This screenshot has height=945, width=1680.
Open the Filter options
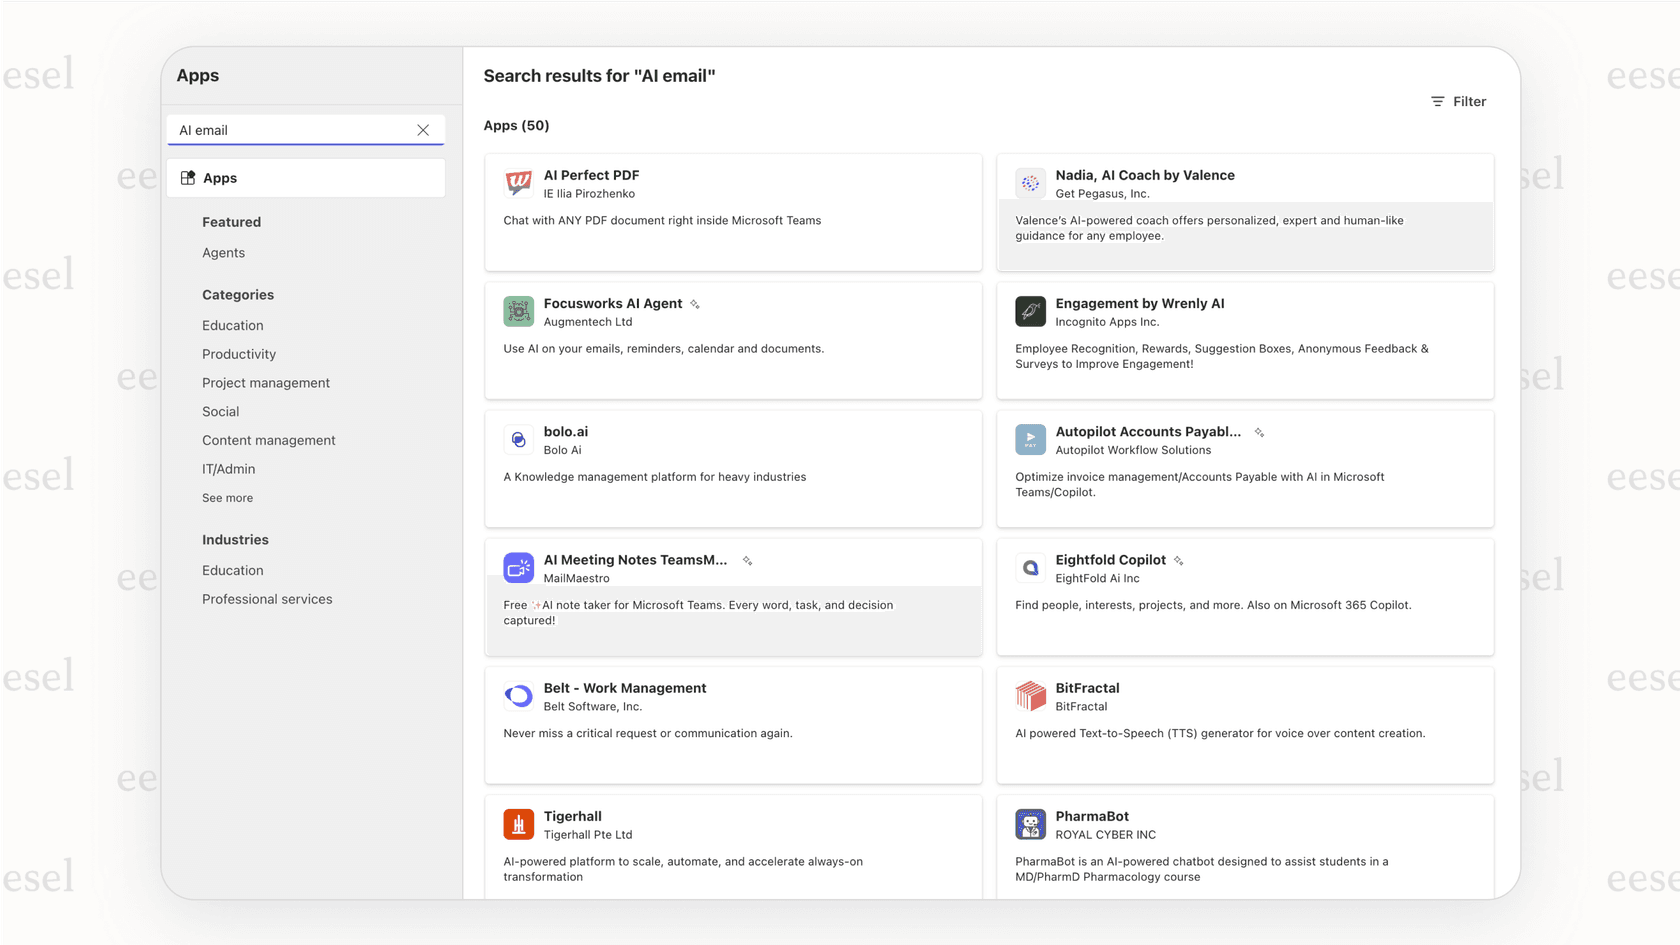coord(1458,101)
